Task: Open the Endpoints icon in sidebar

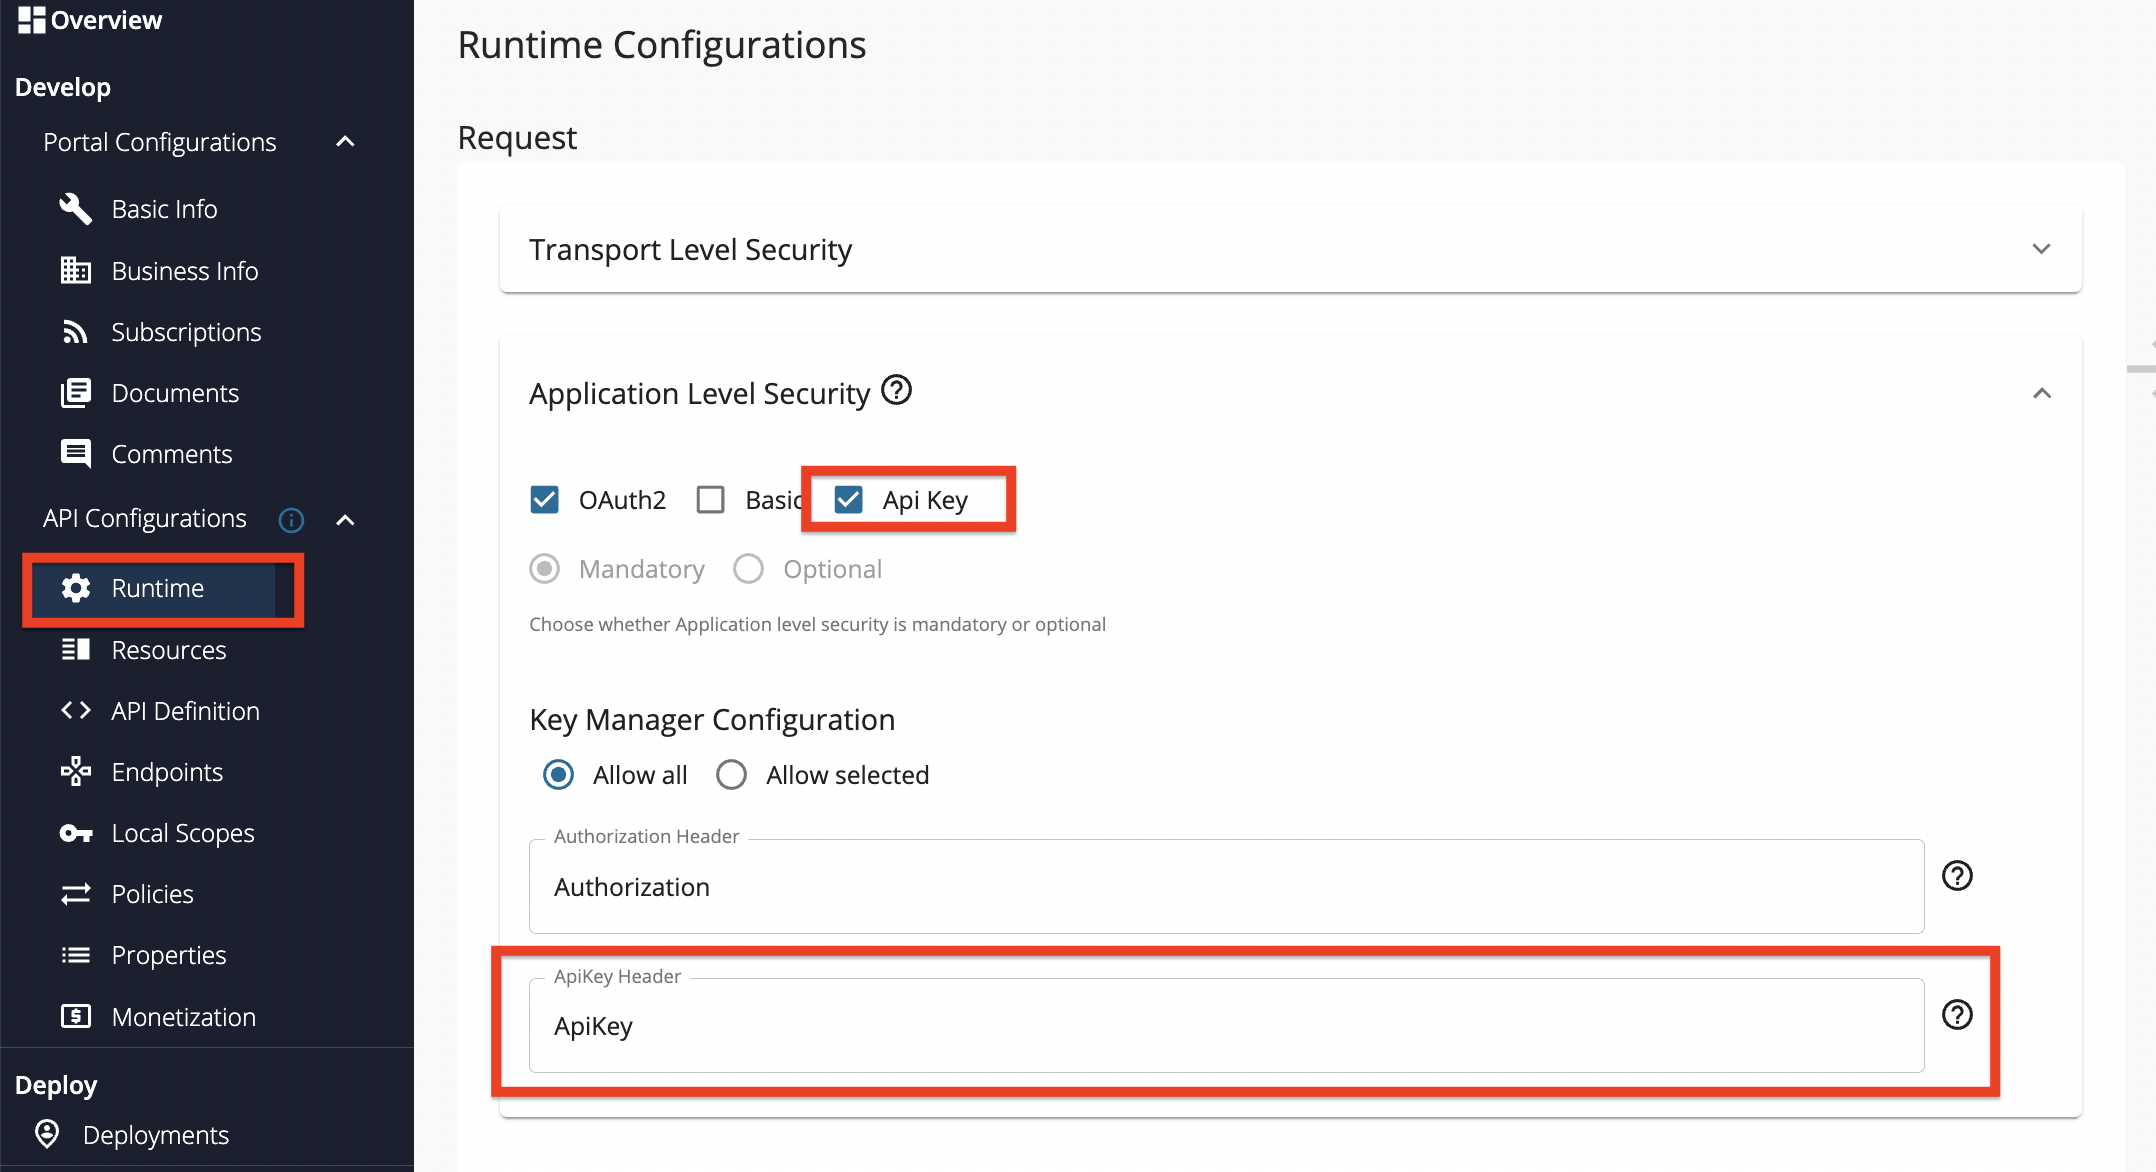Action: click(x=75, y=771)
